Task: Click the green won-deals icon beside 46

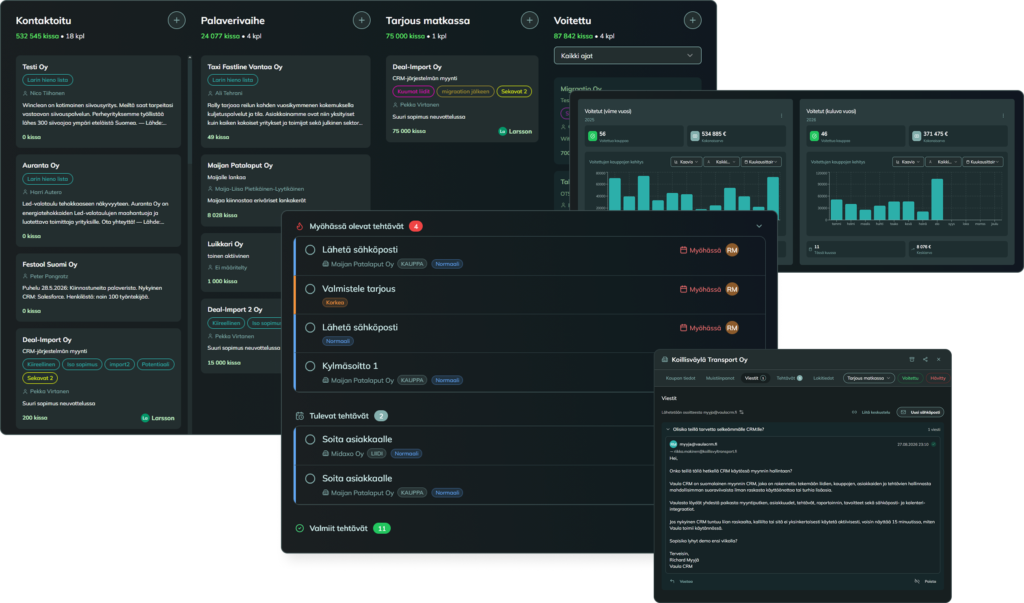Action: [814, 136]
